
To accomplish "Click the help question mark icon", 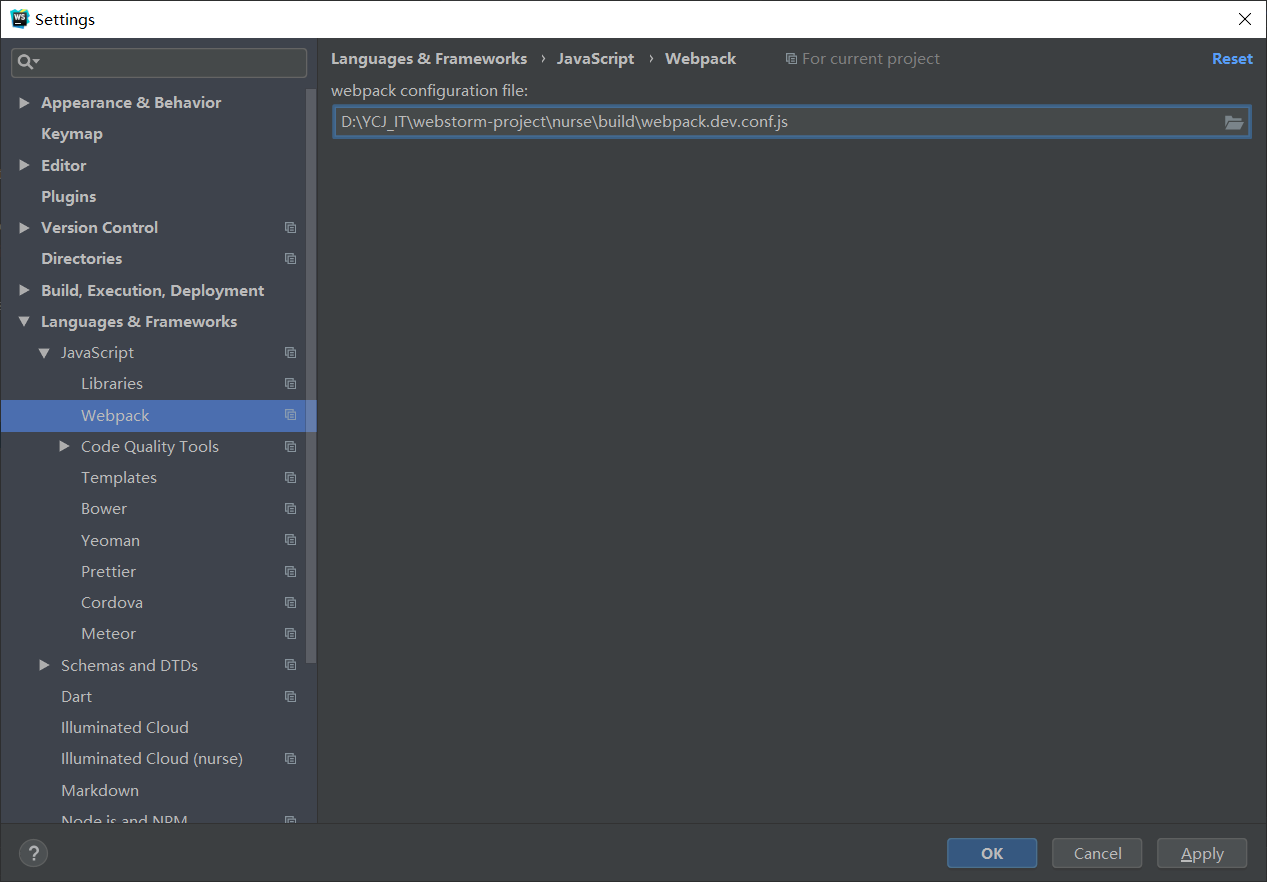I will tap(33, 853).
